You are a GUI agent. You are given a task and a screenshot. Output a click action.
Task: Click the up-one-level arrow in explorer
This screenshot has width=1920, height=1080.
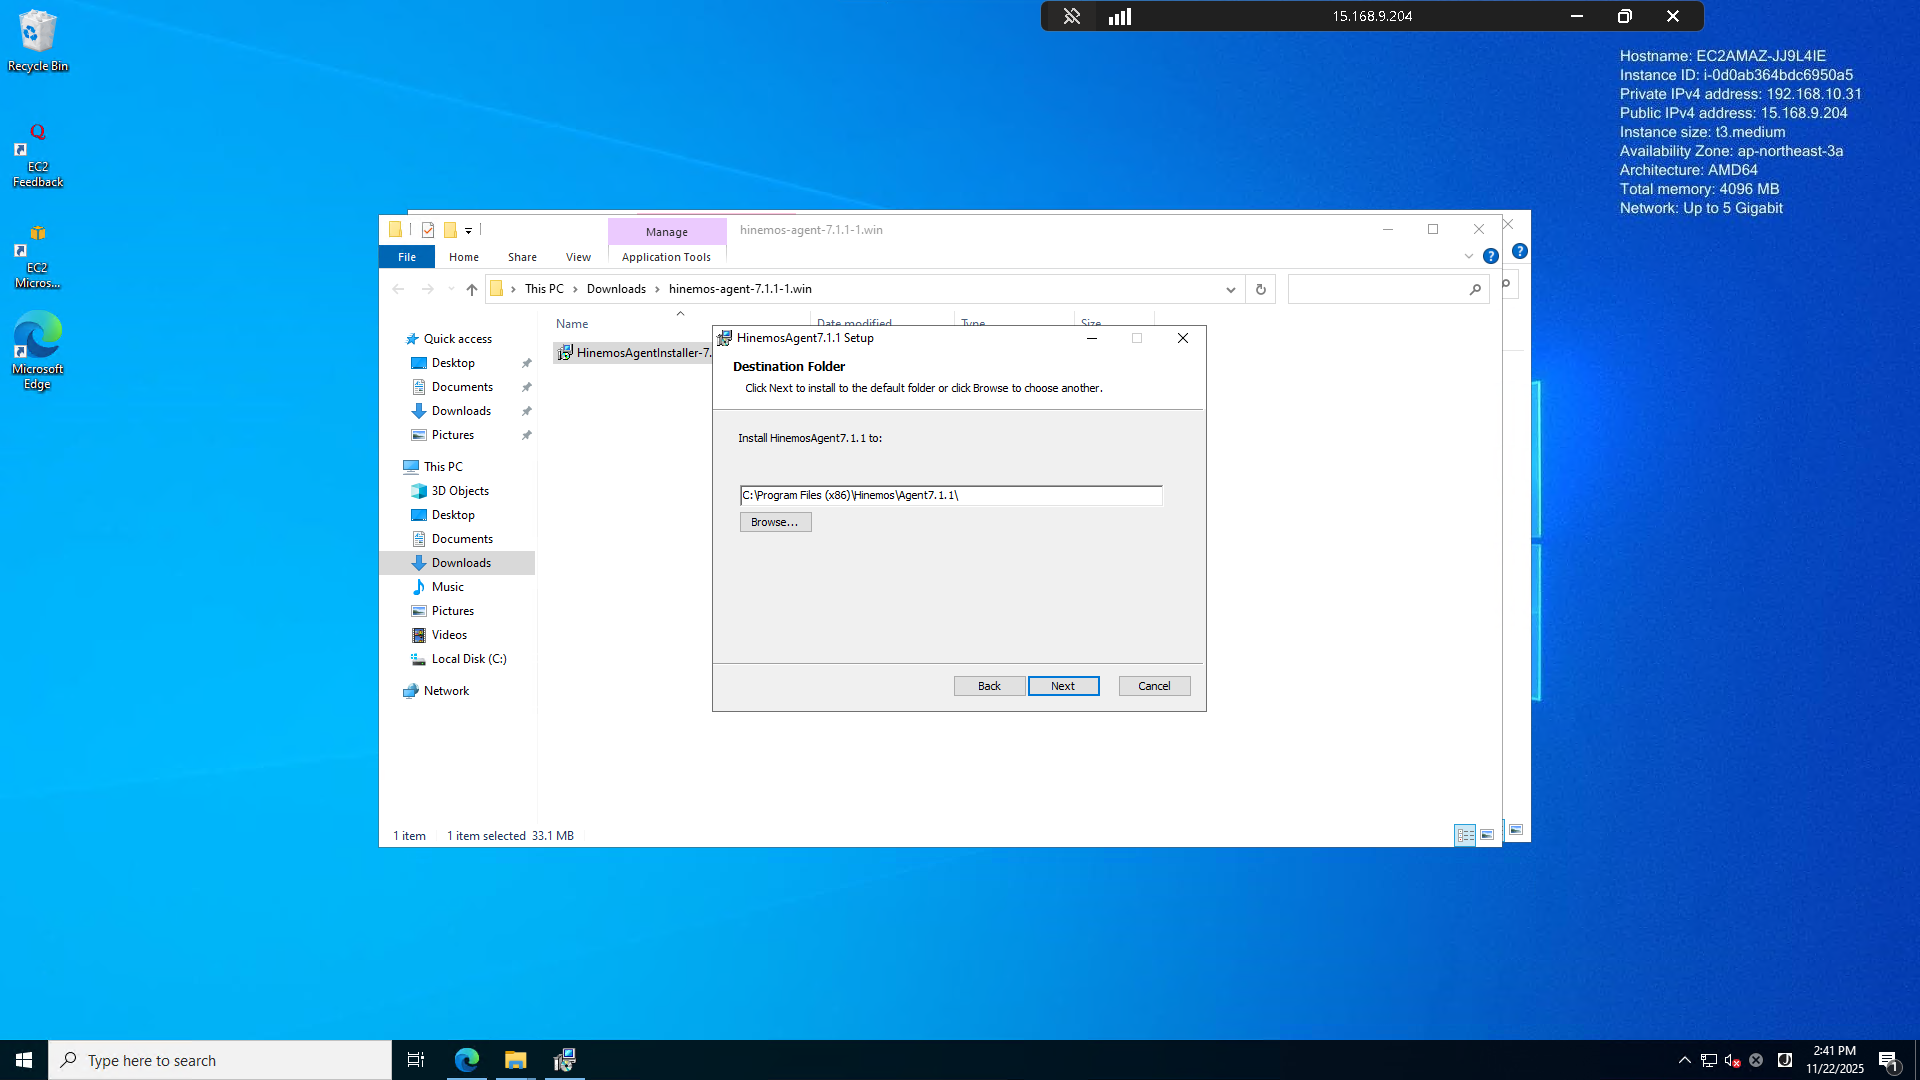(x=472, y=289)
